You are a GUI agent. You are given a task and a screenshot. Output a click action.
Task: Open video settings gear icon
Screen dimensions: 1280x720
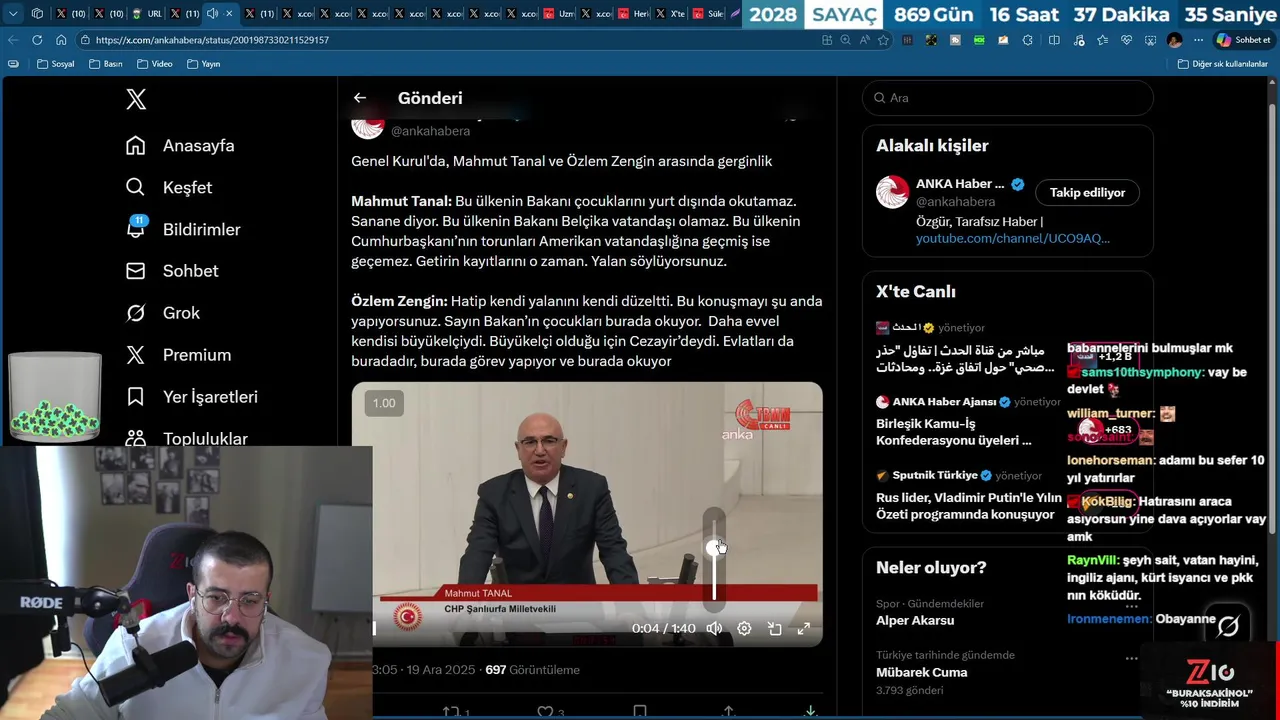pyautogui.click(x=744, y=629)
